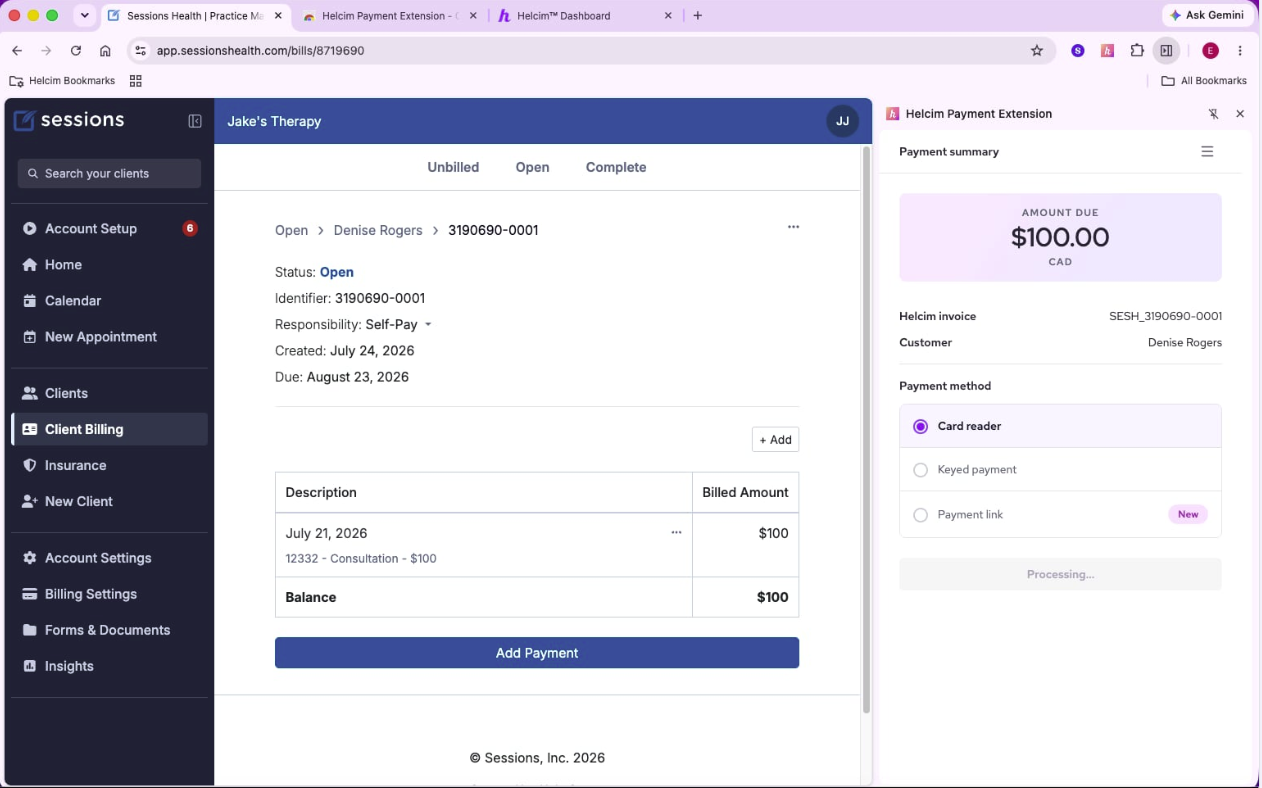Click the SESH_3190690-0001 invoice number
This screenshot has height=788, width=1262.
point(1165,316)
